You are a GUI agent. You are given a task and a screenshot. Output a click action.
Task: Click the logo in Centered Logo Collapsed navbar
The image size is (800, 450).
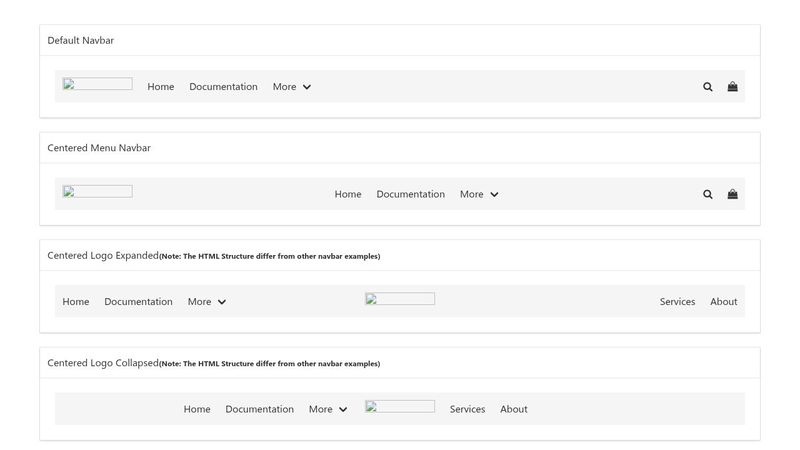pos(399,406)
